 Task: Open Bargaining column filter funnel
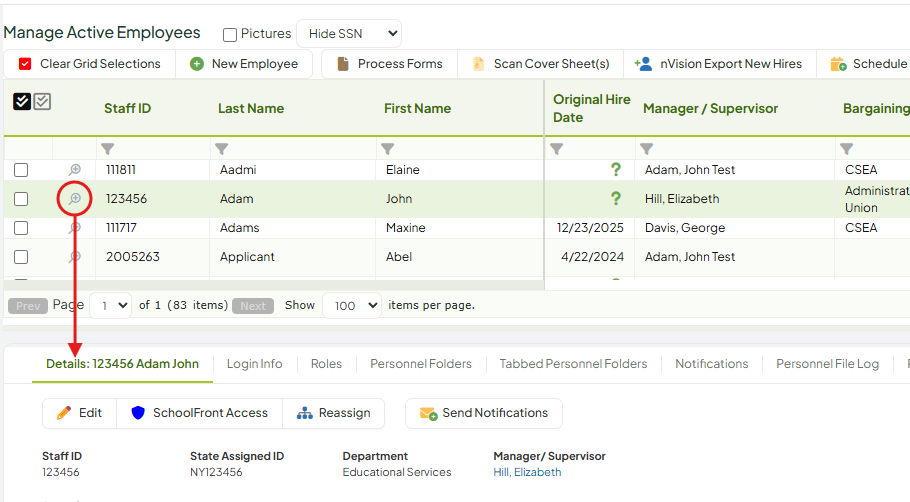tap(847, 149)
